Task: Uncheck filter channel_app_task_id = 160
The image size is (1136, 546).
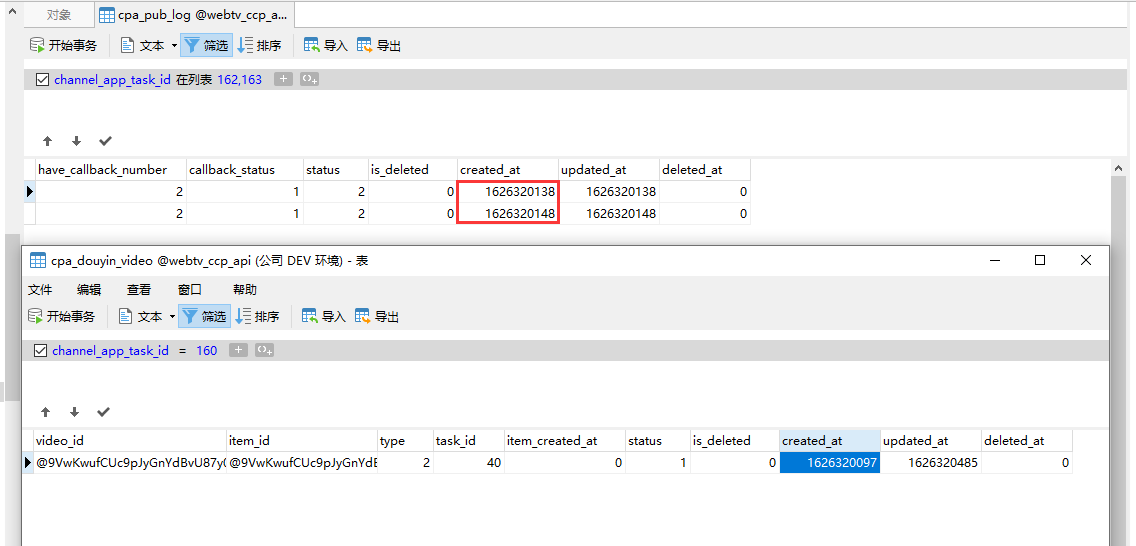Action: click(41, 350)
